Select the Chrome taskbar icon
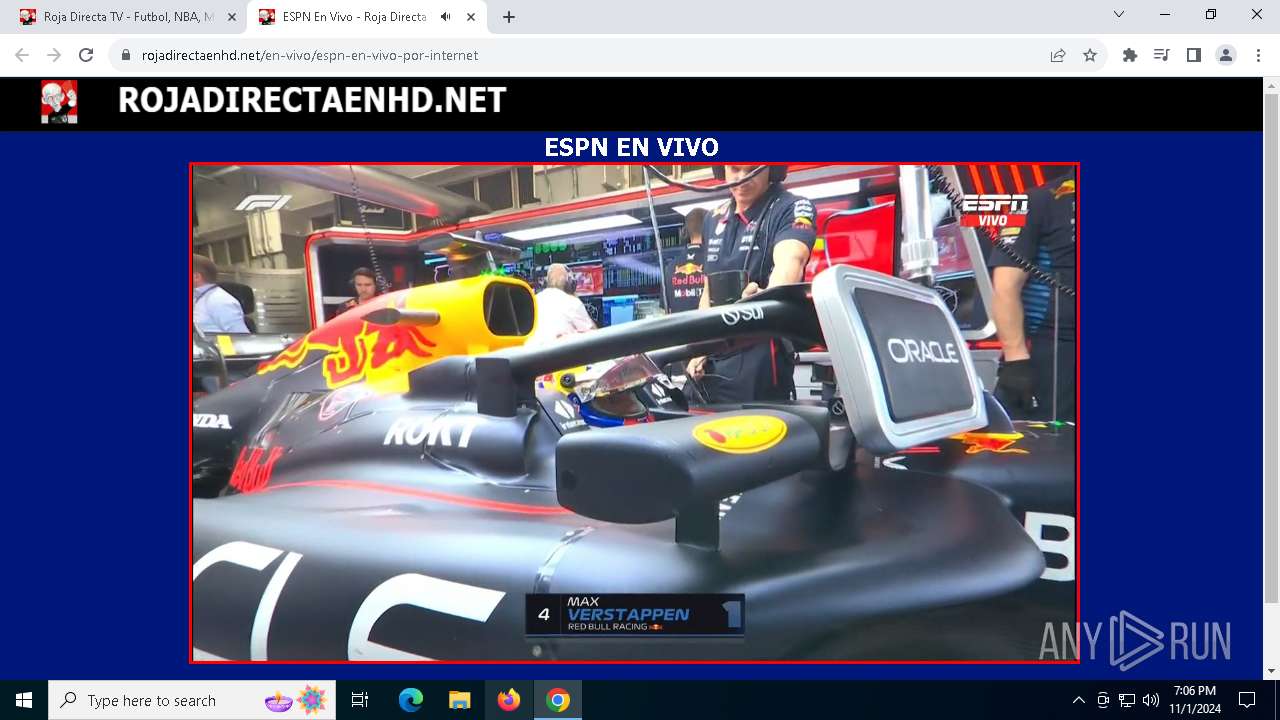This screenshot has width=1280, height=720. [558, 700]
